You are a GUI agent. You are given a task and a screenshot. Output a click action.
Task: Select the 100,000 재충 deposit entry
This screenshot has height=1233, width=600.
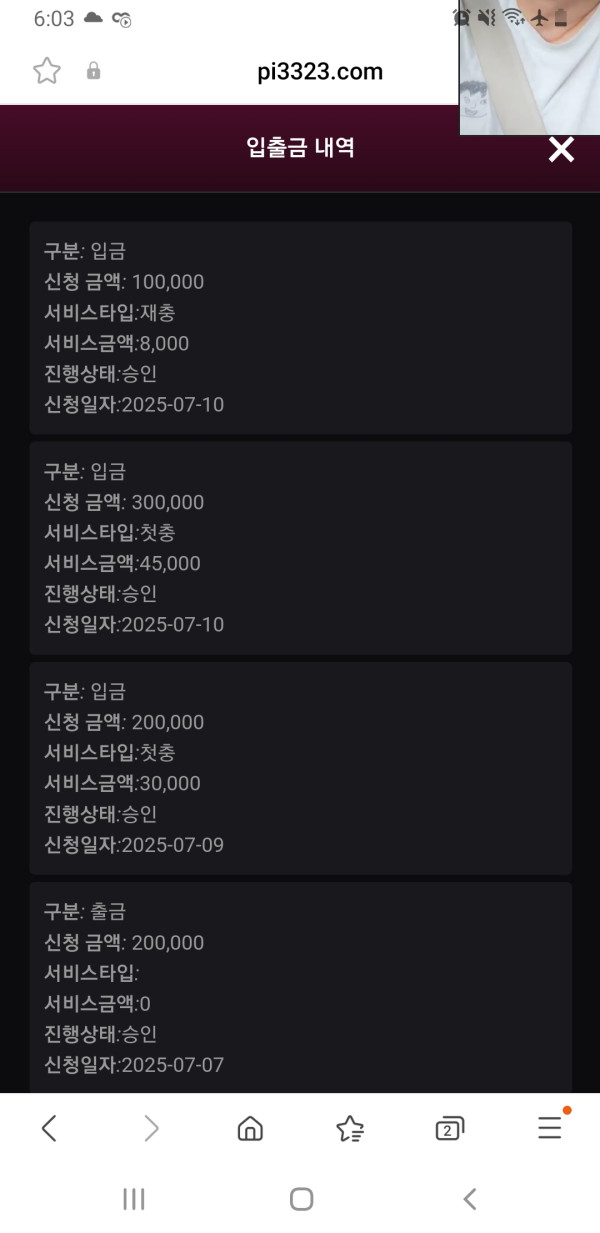(x=300, y=328)
